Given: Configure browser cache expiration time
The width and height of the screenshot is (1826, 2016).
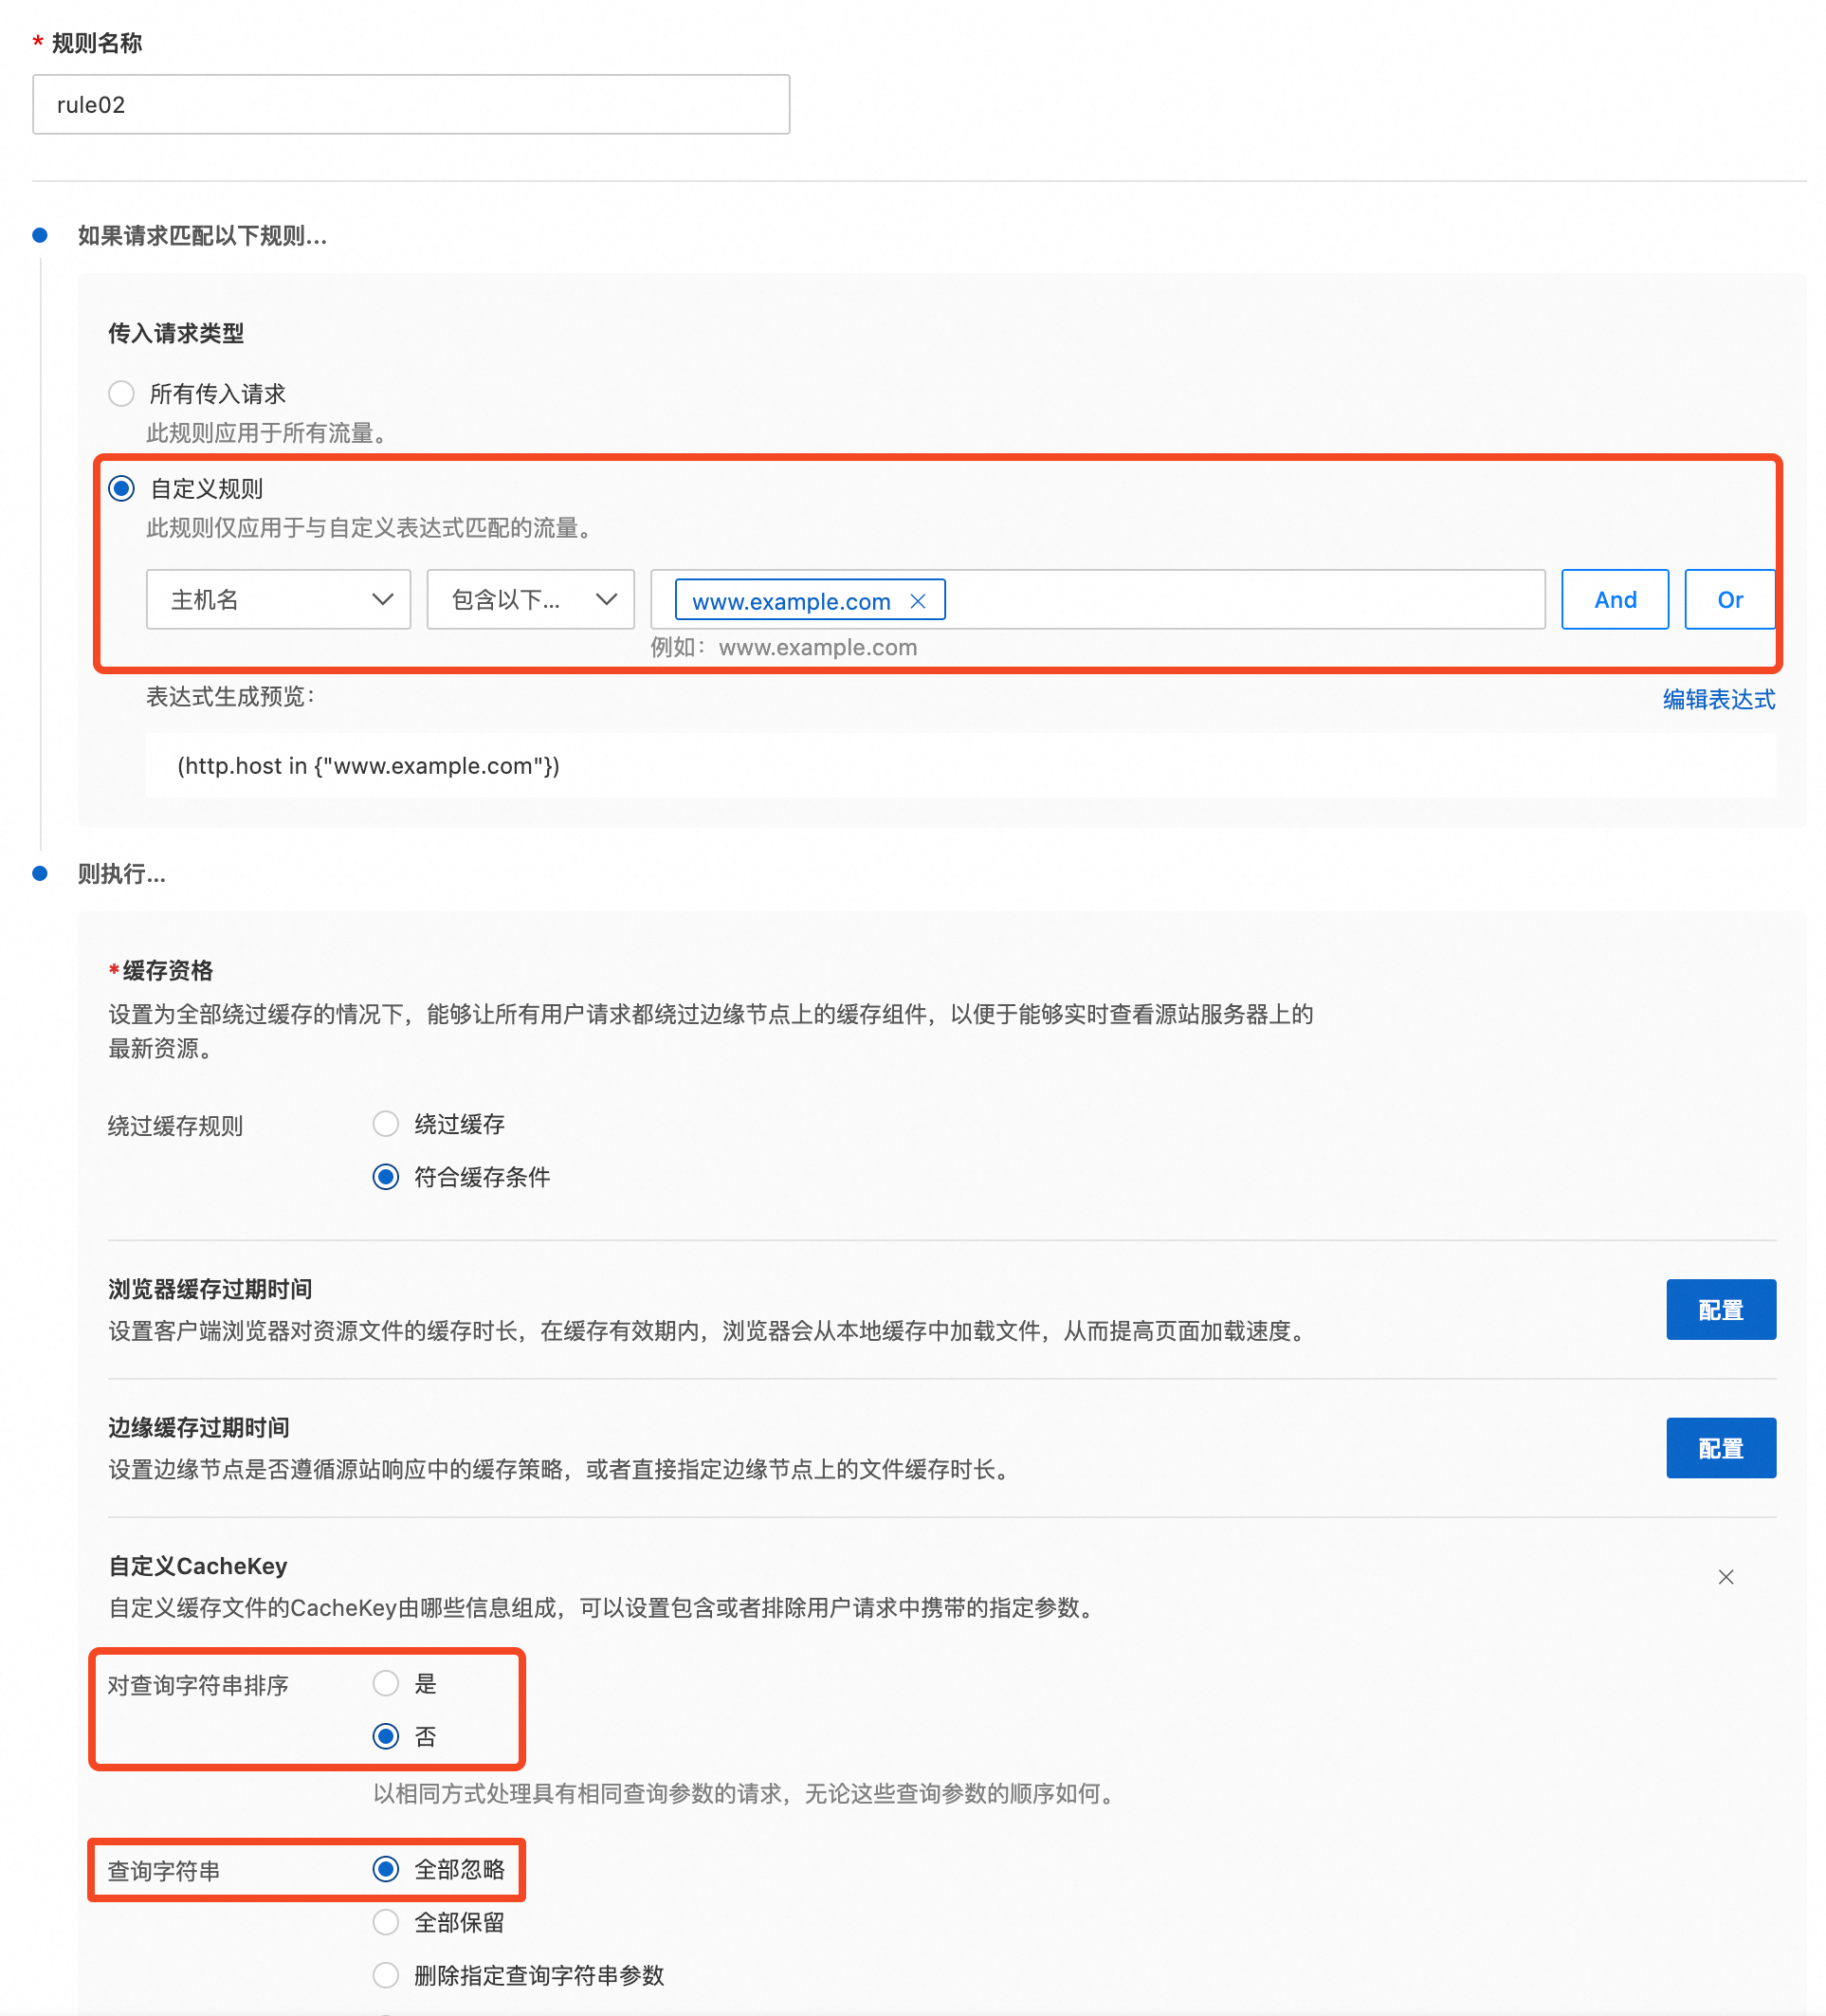Looking at the screenshot, I should pos(1720,1310).
